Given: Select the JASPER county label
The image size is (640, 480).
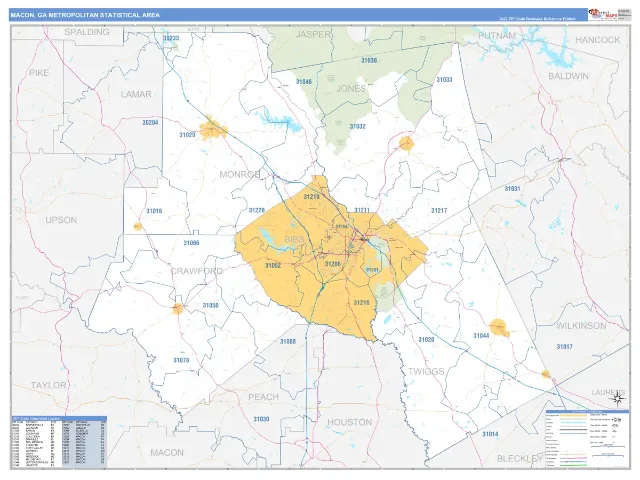Looking at the screenshot, I should pyautogui.click(x=313, y=34).
